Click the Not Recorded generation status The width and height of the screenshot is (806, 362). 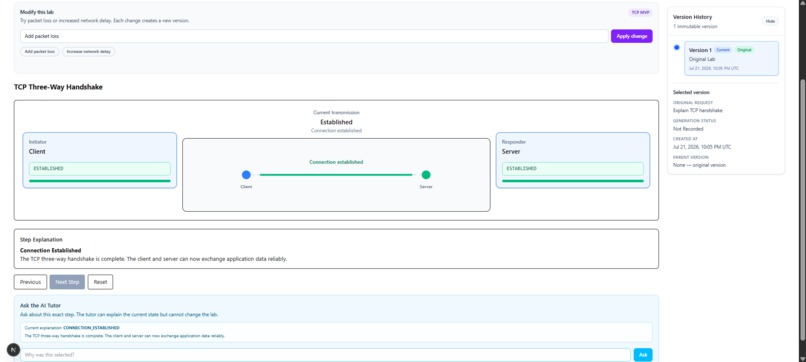point(688,129)
